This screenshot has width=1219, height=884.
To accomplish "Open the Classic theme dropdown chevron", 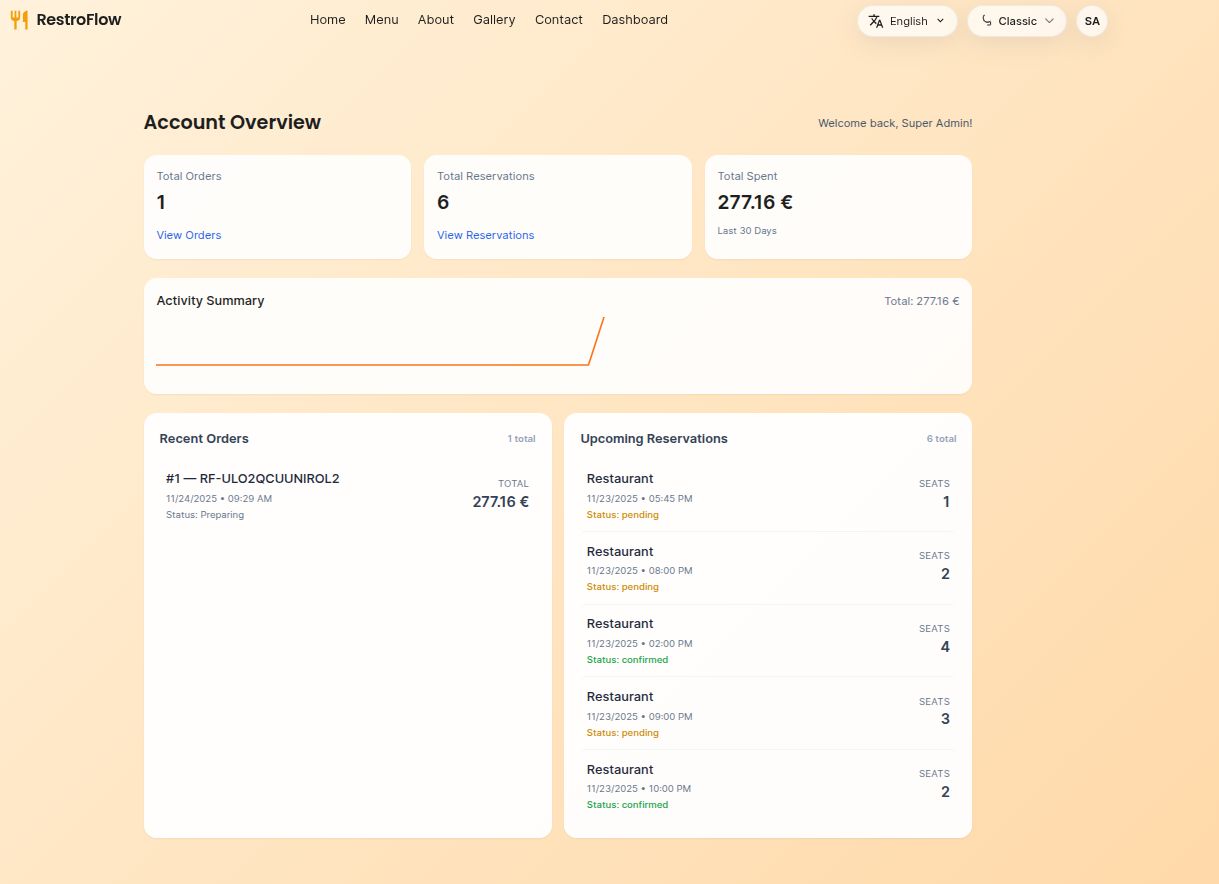I will tap(1049, 21).
